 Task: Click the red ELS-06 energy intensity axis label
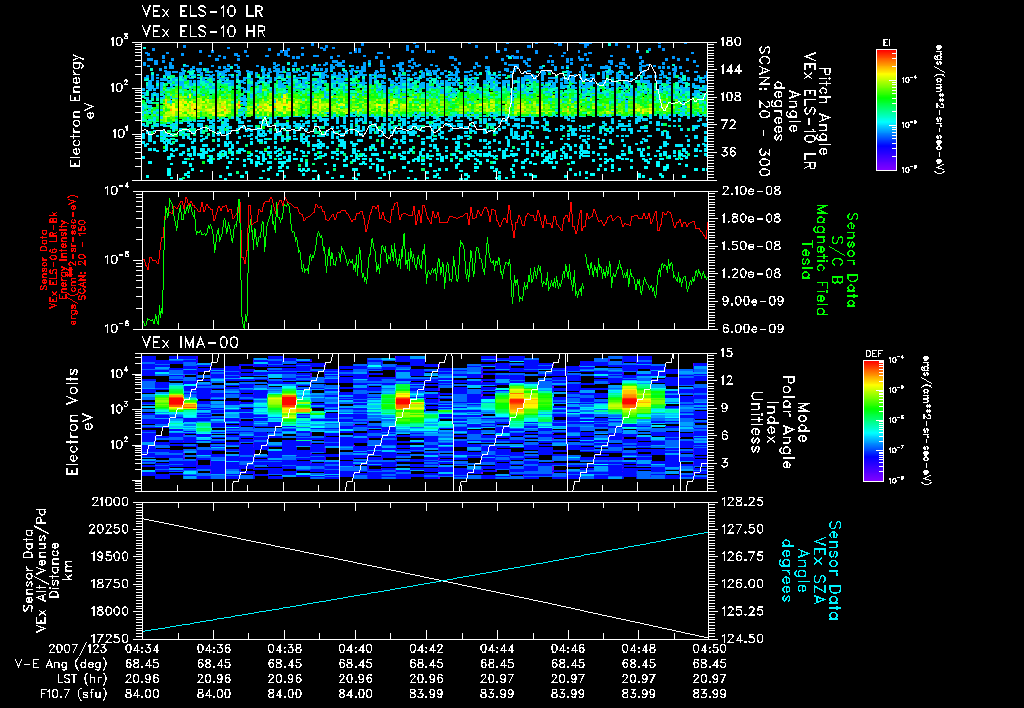[63, 260]
